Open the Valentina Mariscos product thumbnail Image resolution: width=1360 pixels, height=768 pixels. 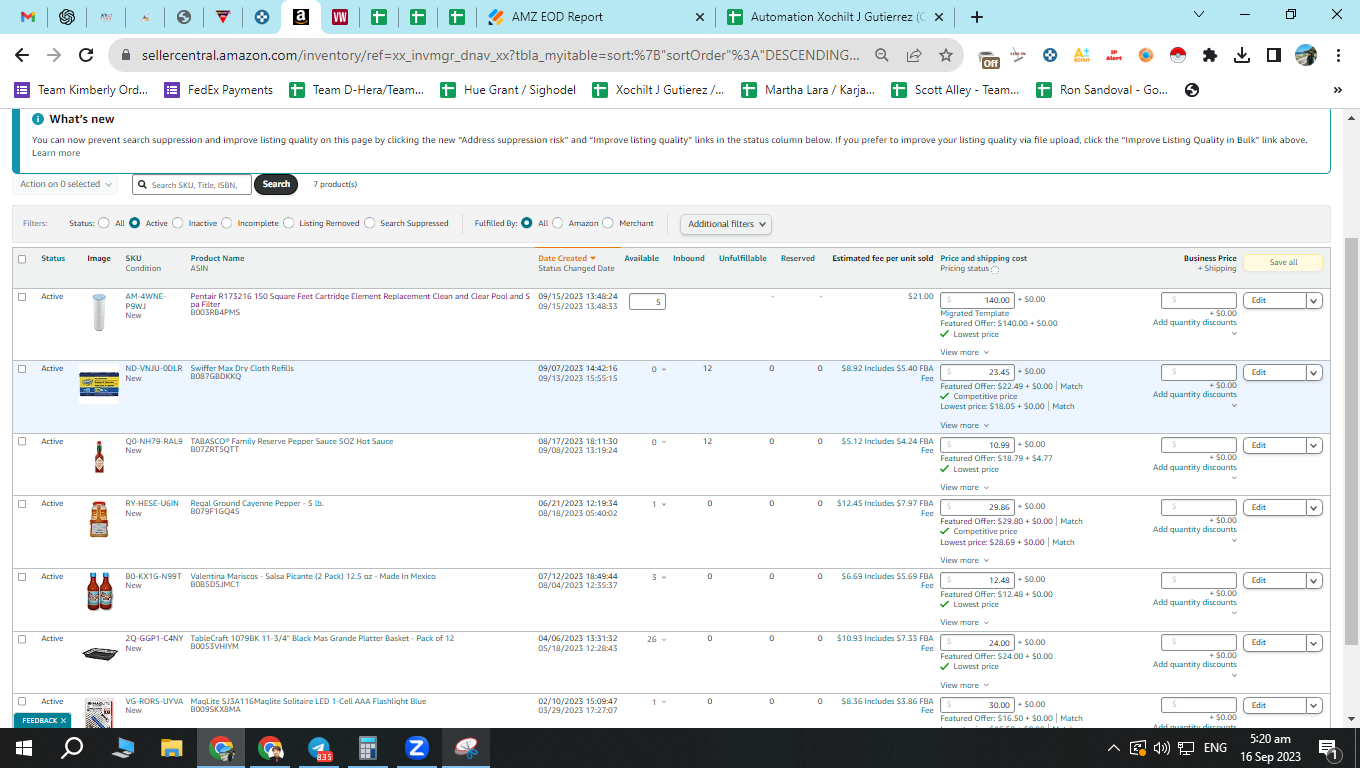point(99,594)
